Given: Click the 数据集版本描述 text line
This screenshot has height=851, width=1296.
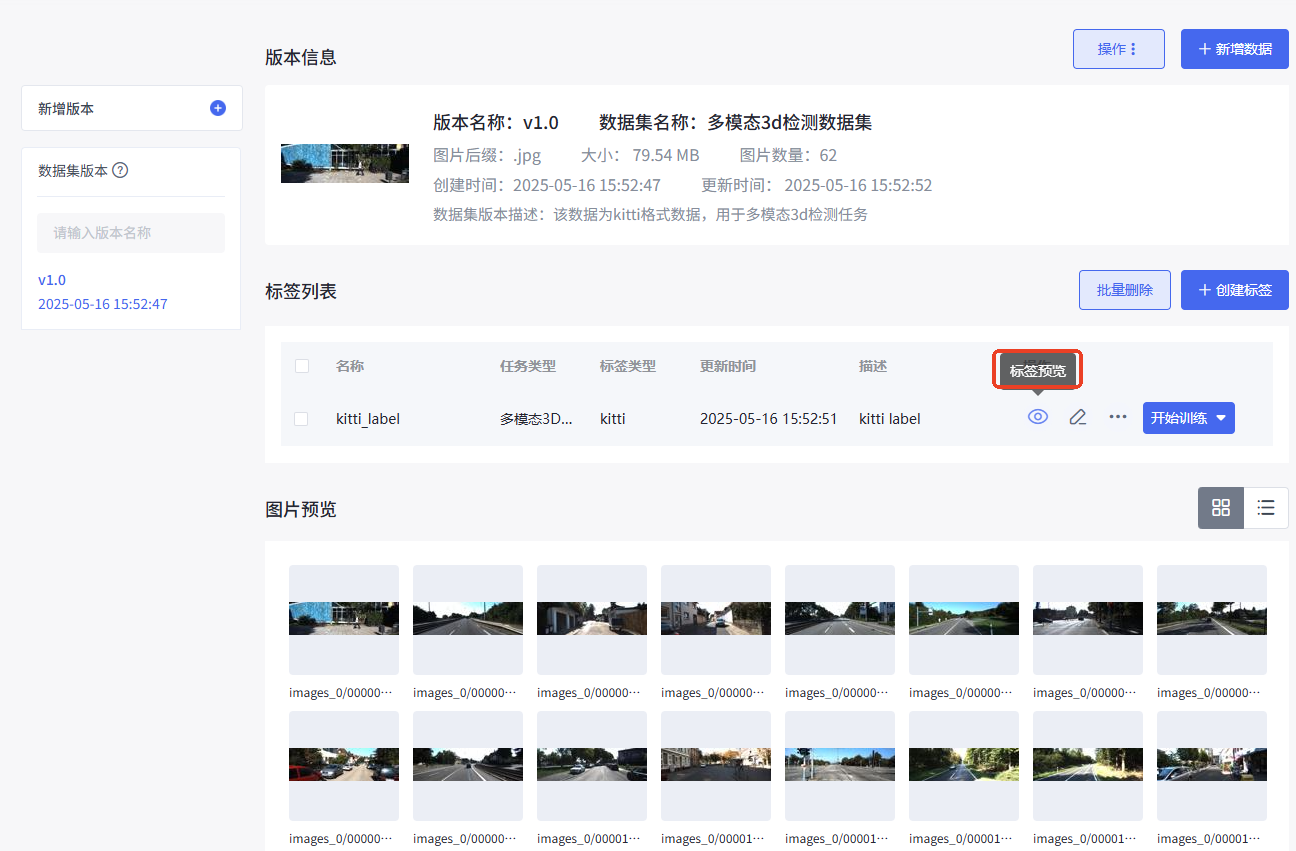Looking at the screenshot, I should pyautogui.click(x=650, y=214).
